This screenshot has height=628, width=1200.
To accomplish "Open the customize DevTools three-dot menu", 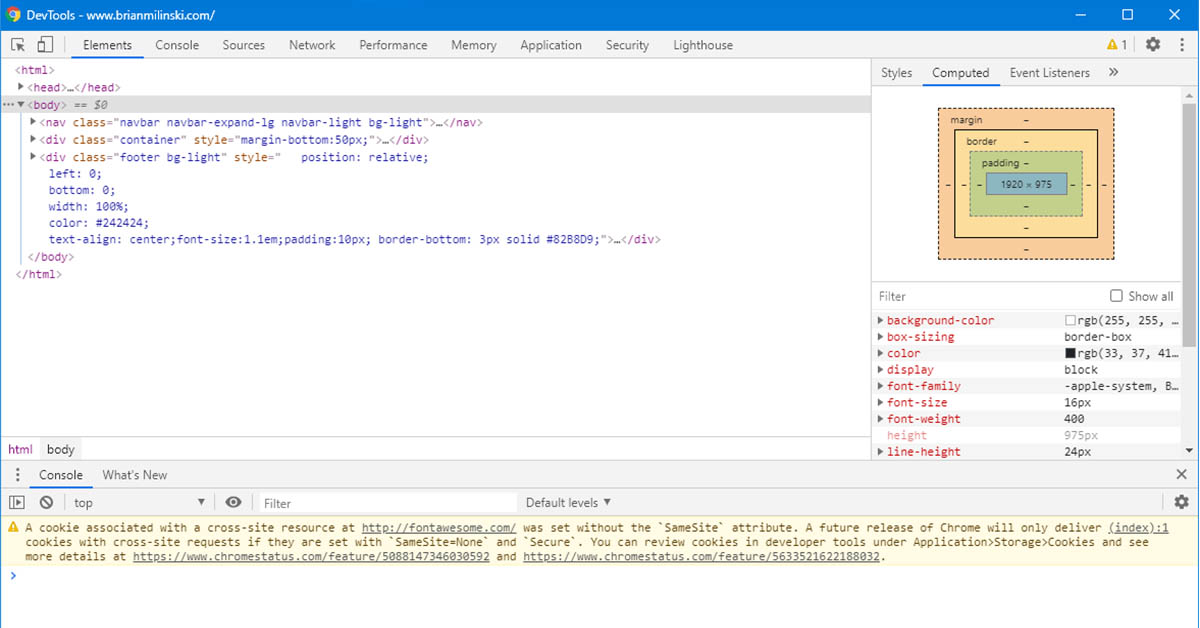I will 1181,45.
